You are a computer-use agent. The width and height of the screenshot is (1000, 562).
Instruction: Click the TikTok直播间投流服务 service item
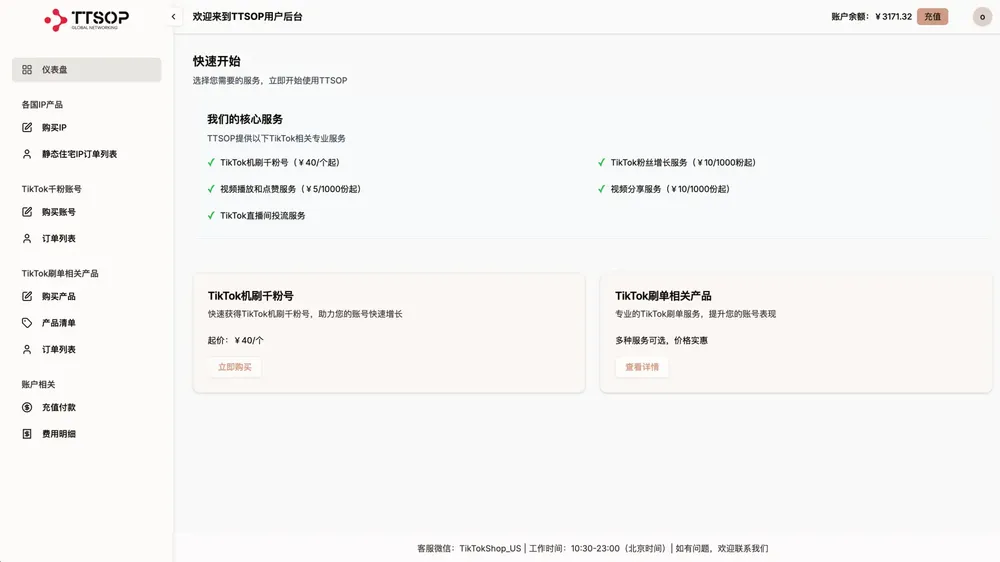pyautogui.click(x=263, y=216)
